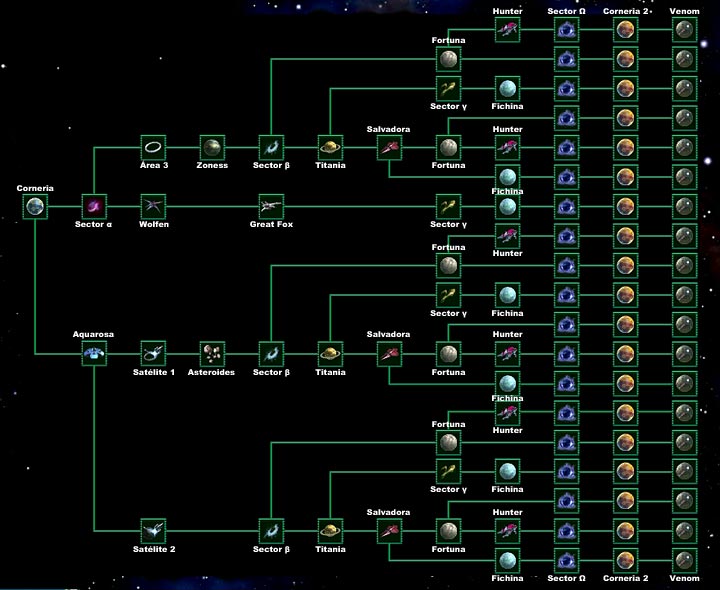Click the "Aquarosa" text label
The height and width of the screenshot is (590, 720).
click(93, 334)
